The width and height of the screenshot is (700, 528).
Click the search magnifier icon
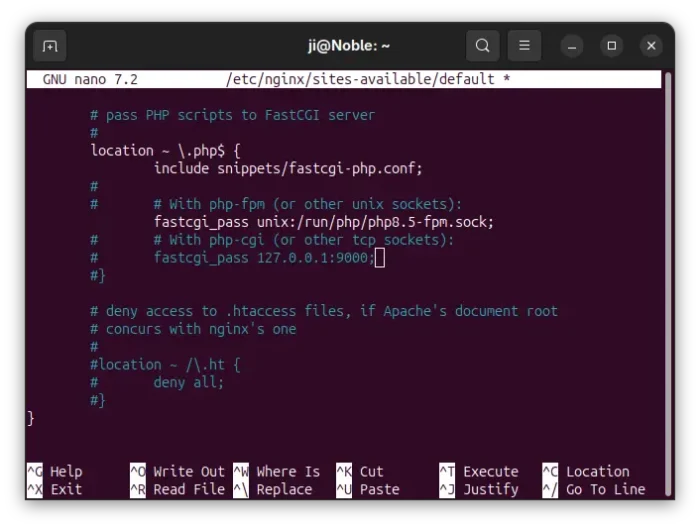click(482, 46)
